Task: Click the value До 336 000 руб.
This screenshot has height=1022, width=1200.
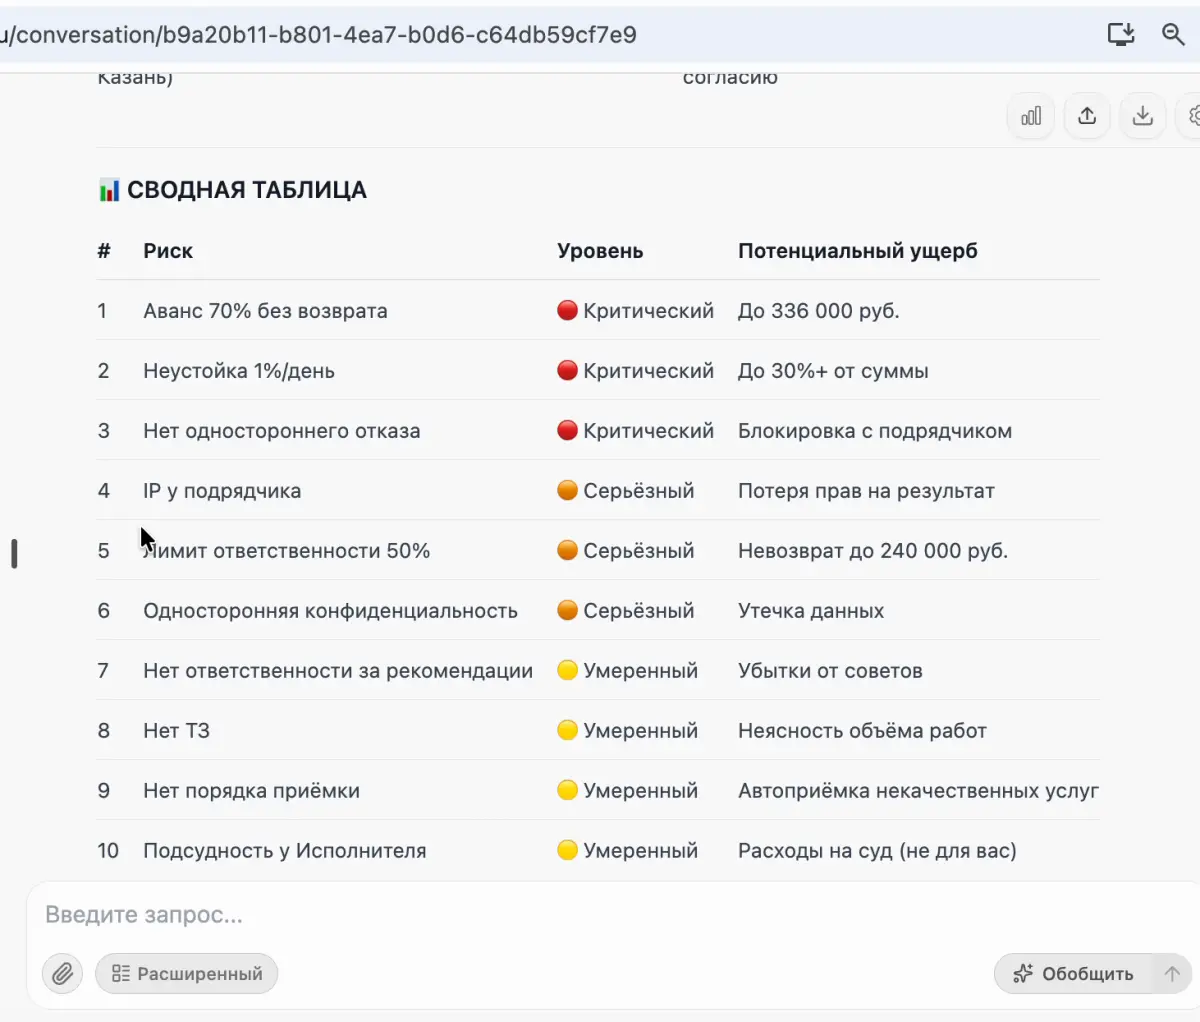Action: (x=818, y=311)
